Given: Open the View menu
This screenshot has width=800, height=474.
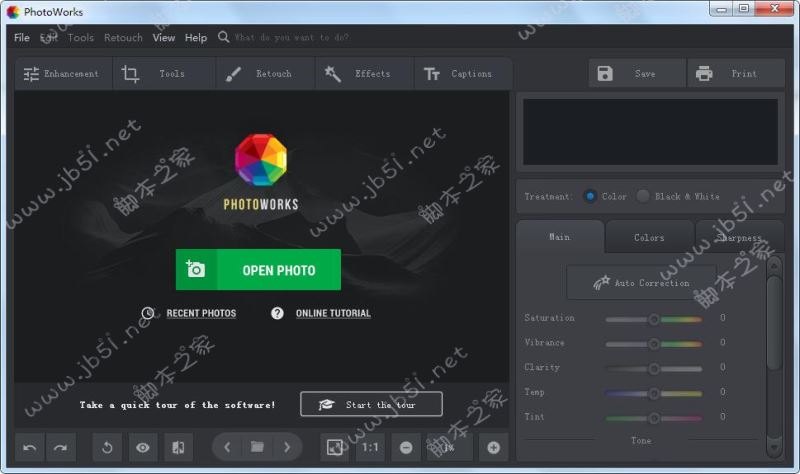Looking at the screenshot, I should tap(164, 38).
